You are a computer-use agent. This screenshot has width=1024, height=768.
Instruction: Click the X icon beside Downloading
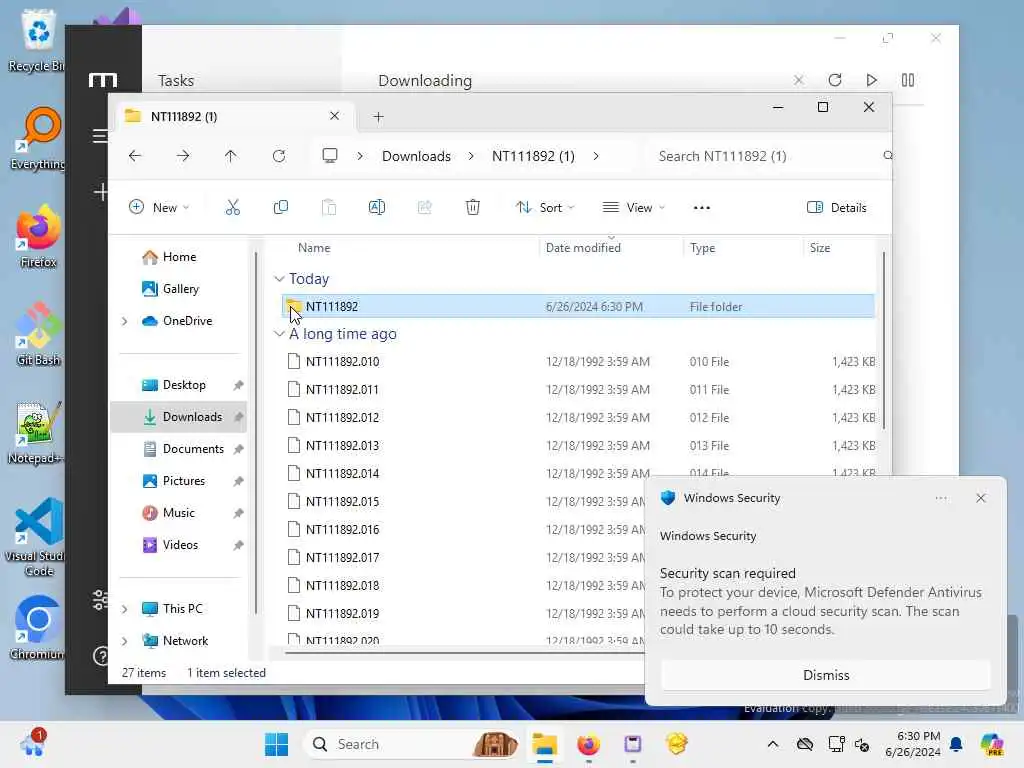(x=798, y=80)
